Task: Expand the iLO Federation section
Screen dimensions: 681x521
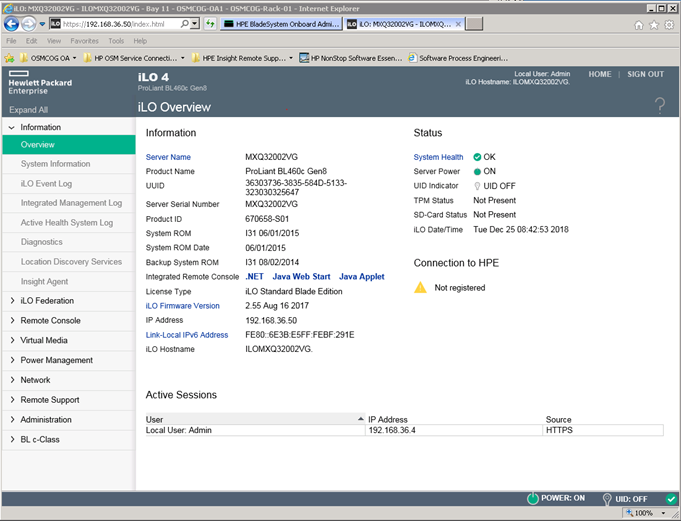Action: click(x=12, y=300)
